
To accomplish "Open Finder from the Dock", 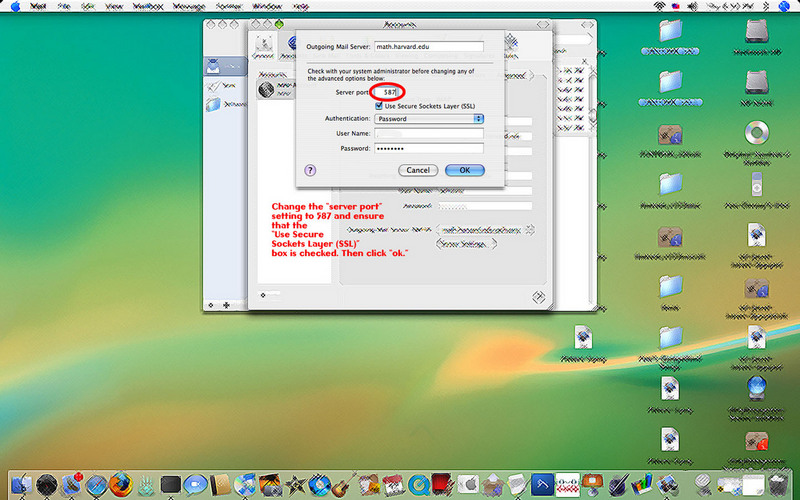I will [20, 485].
